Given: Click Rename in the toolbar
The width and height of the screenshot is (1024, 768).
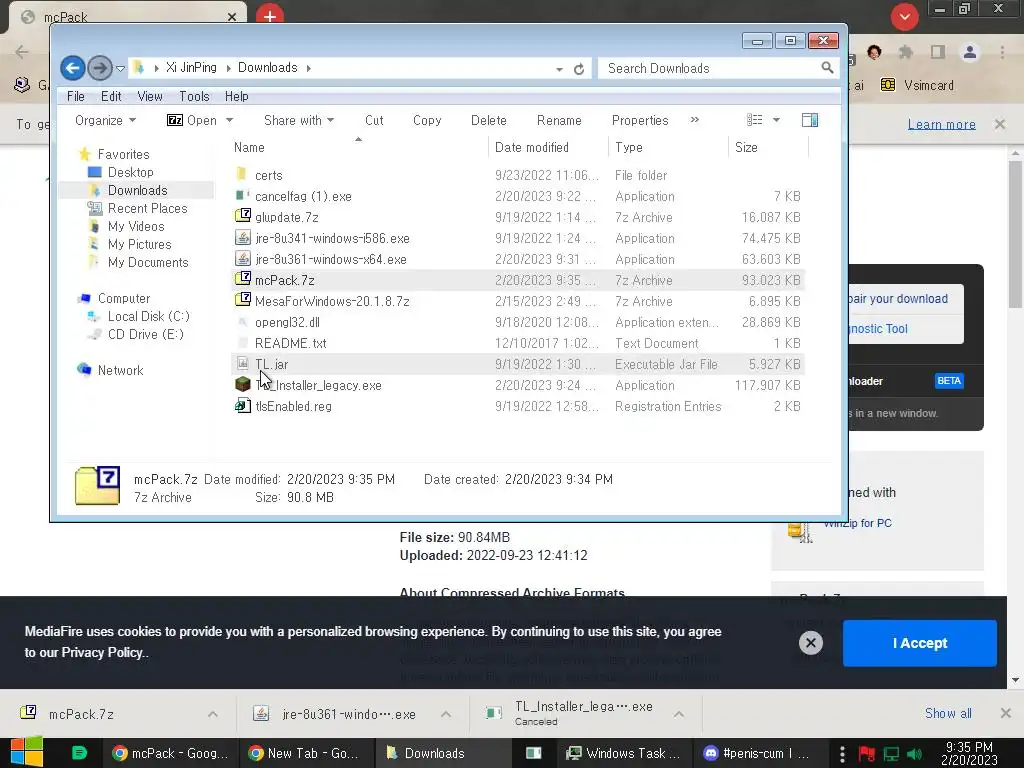Looking at the screenshot, I should tap(559, 120).
